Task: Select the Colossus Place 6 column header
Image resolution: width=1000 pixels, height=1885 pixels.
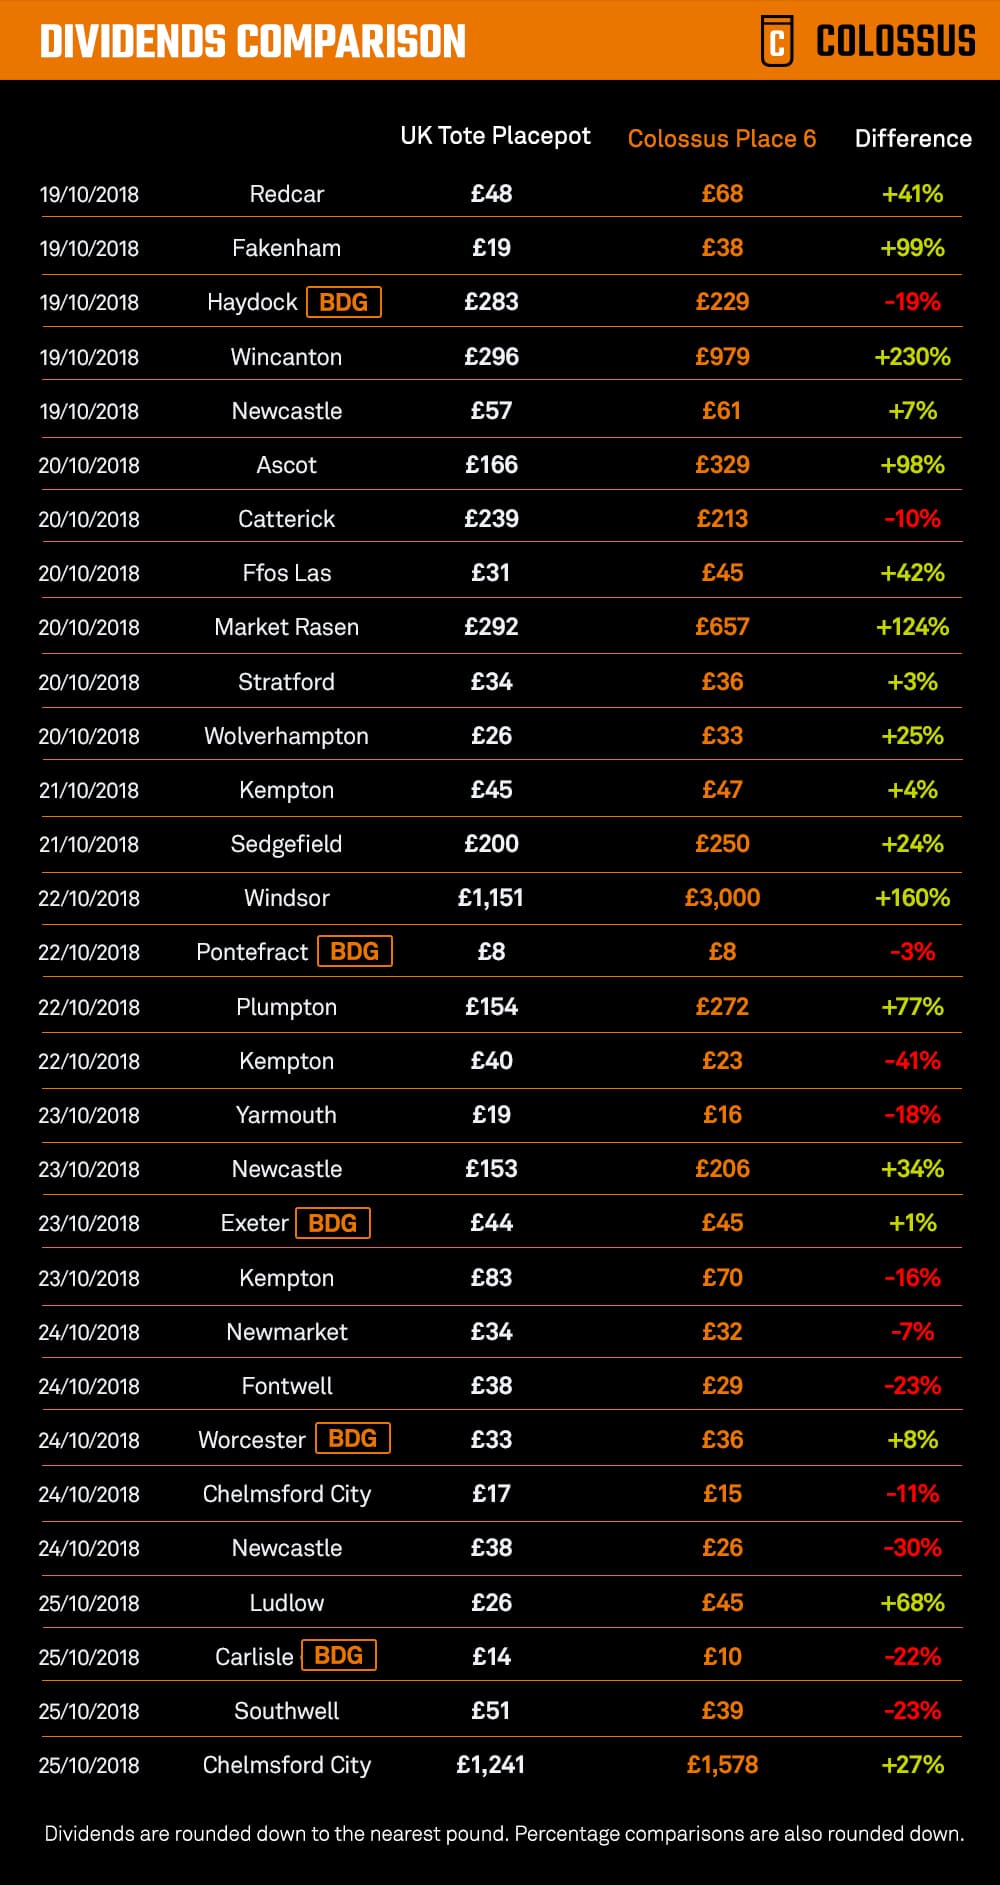Action: (721, 139)
